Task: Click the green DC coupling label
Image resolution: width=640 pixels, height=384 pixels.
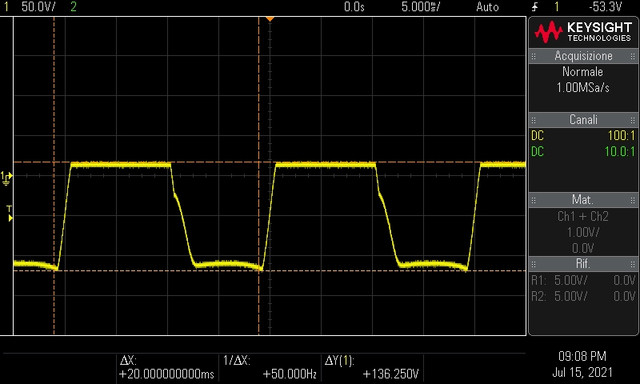Action: 538,152
